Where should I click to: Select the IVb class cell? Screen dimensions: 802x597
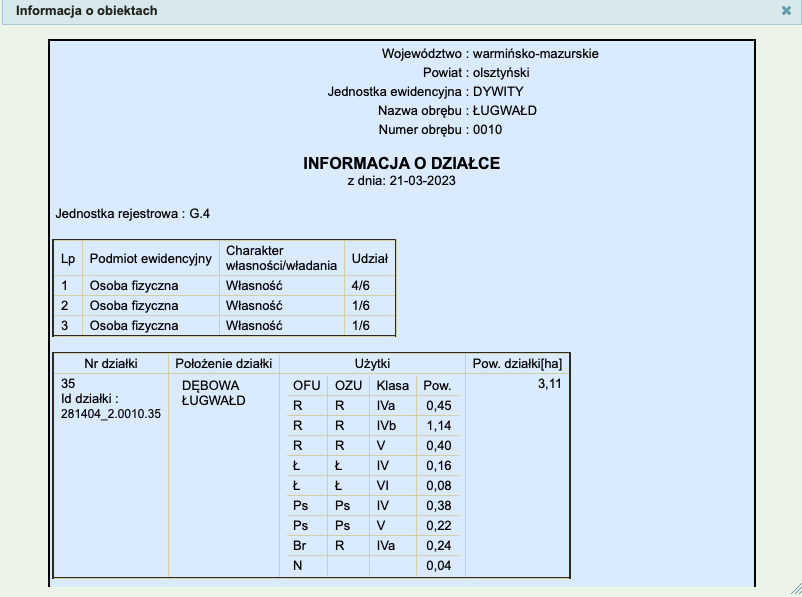pos(387,425)
